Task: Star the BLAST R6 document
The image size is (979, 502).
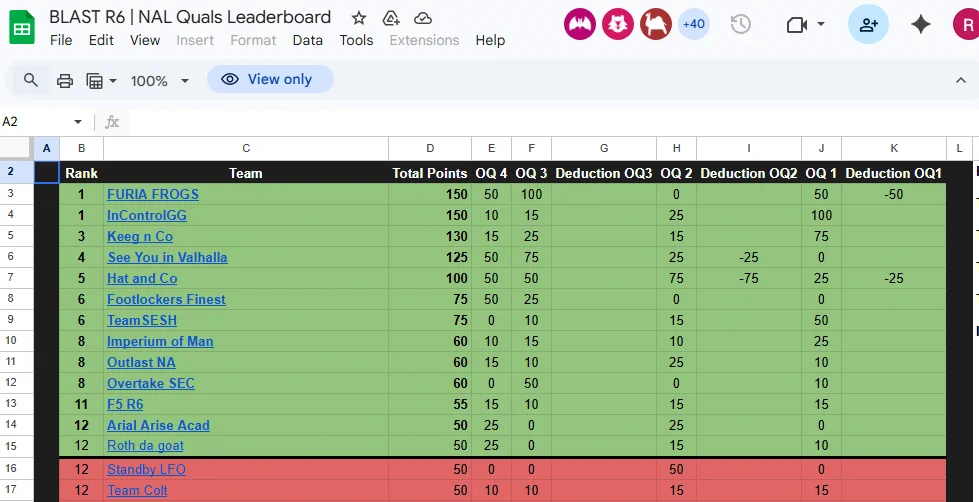Action: coord(358,18)
